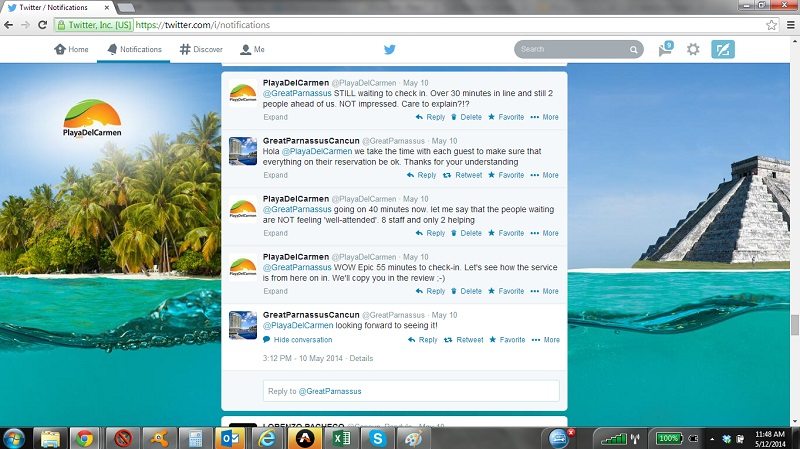800x449 pixels.
Task: Expand the 'Hola @PlayaDelCarmen' tweet
Action: coord(276,175)
